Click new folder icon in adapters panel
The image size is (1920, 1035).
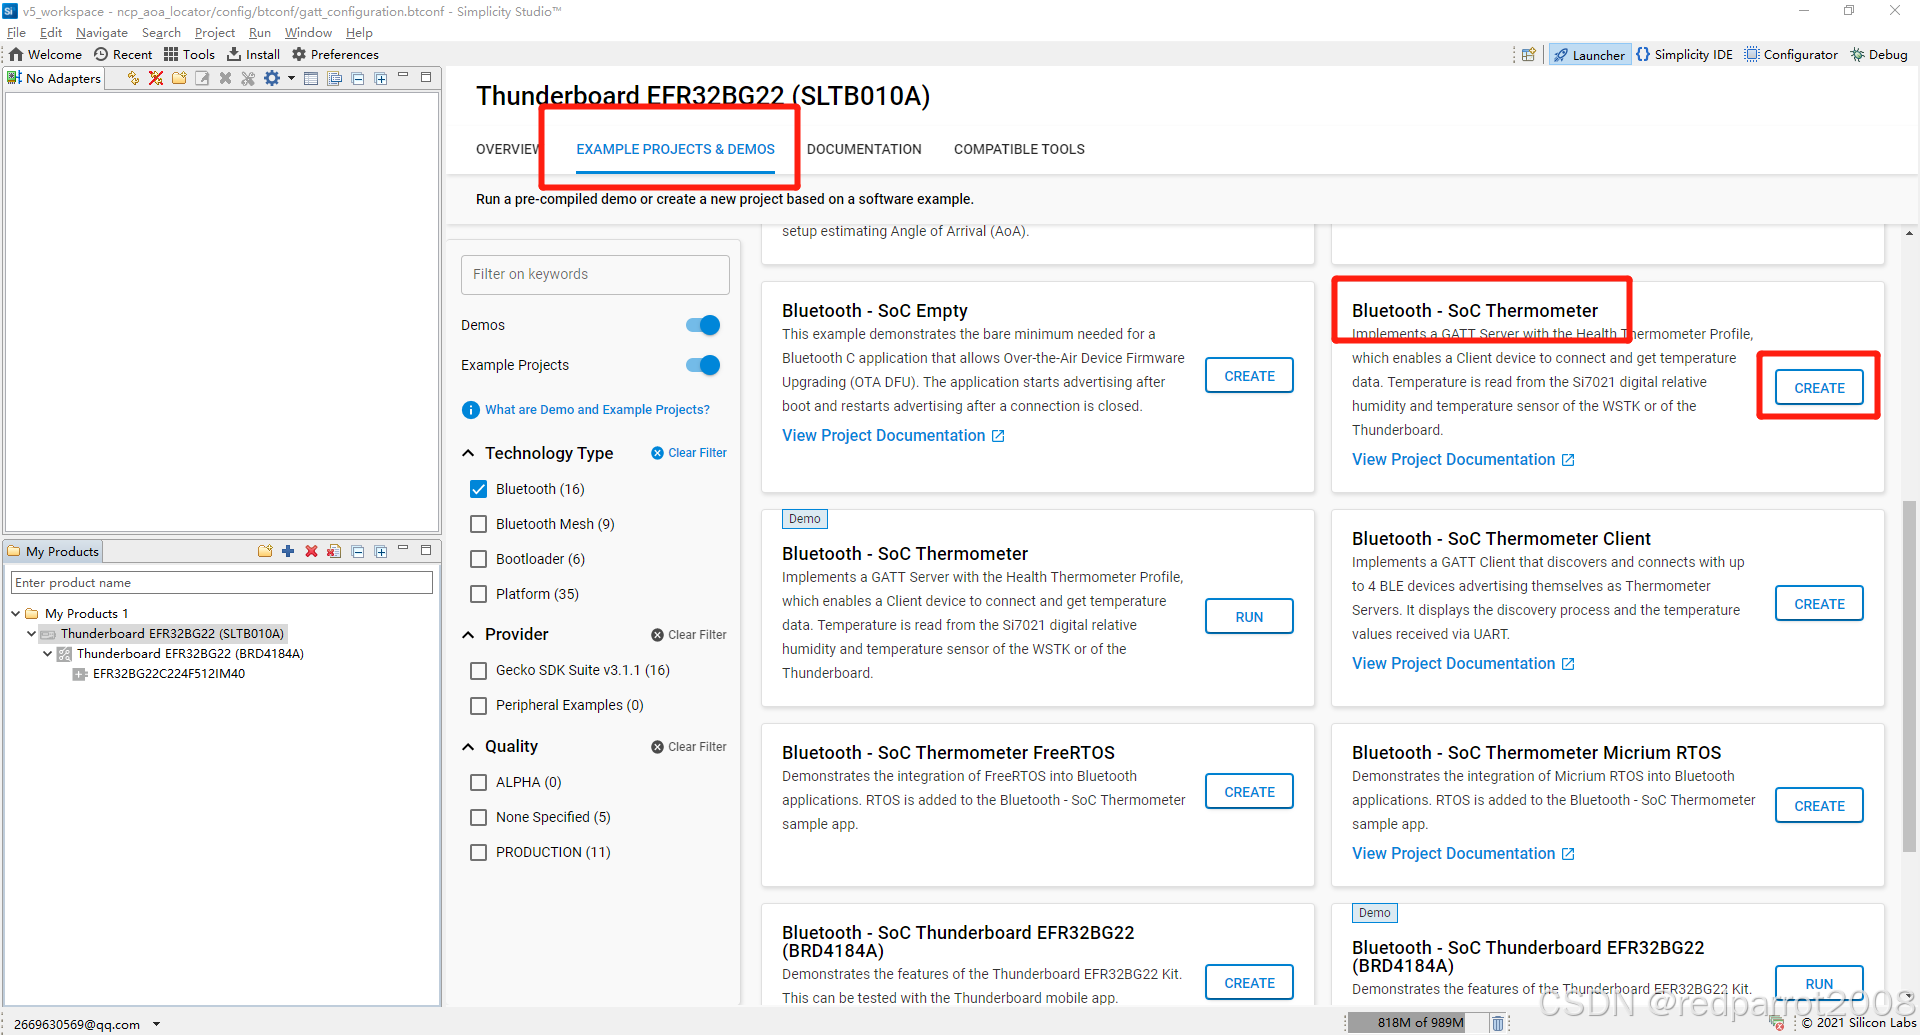click(x=179, y=78)
